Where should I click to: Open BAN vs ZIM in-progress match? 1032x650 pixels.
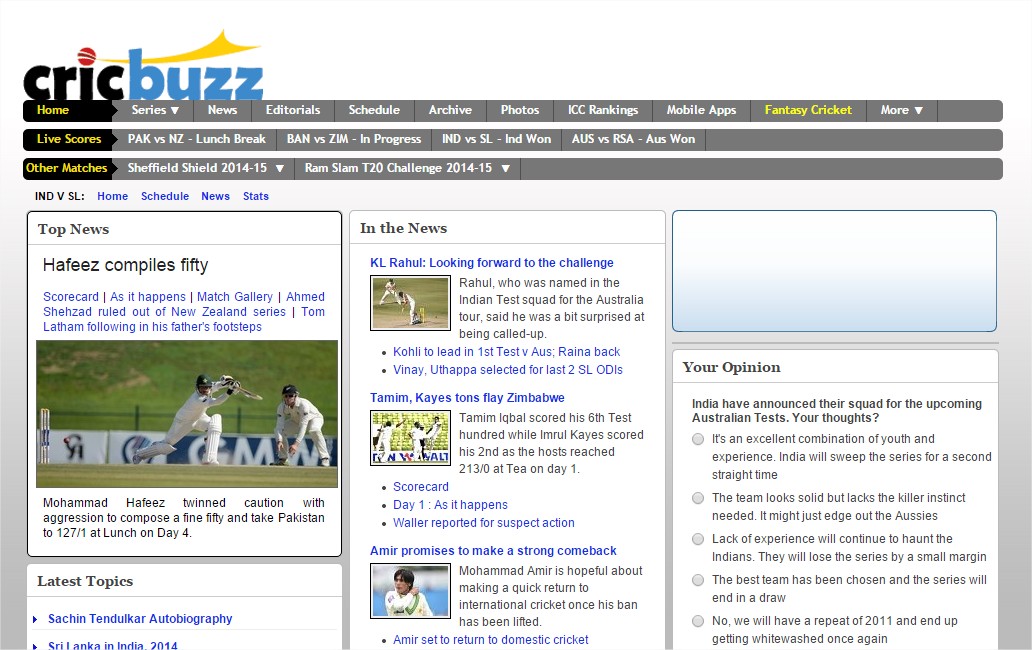pyautogui.click(x=354, y=139)
